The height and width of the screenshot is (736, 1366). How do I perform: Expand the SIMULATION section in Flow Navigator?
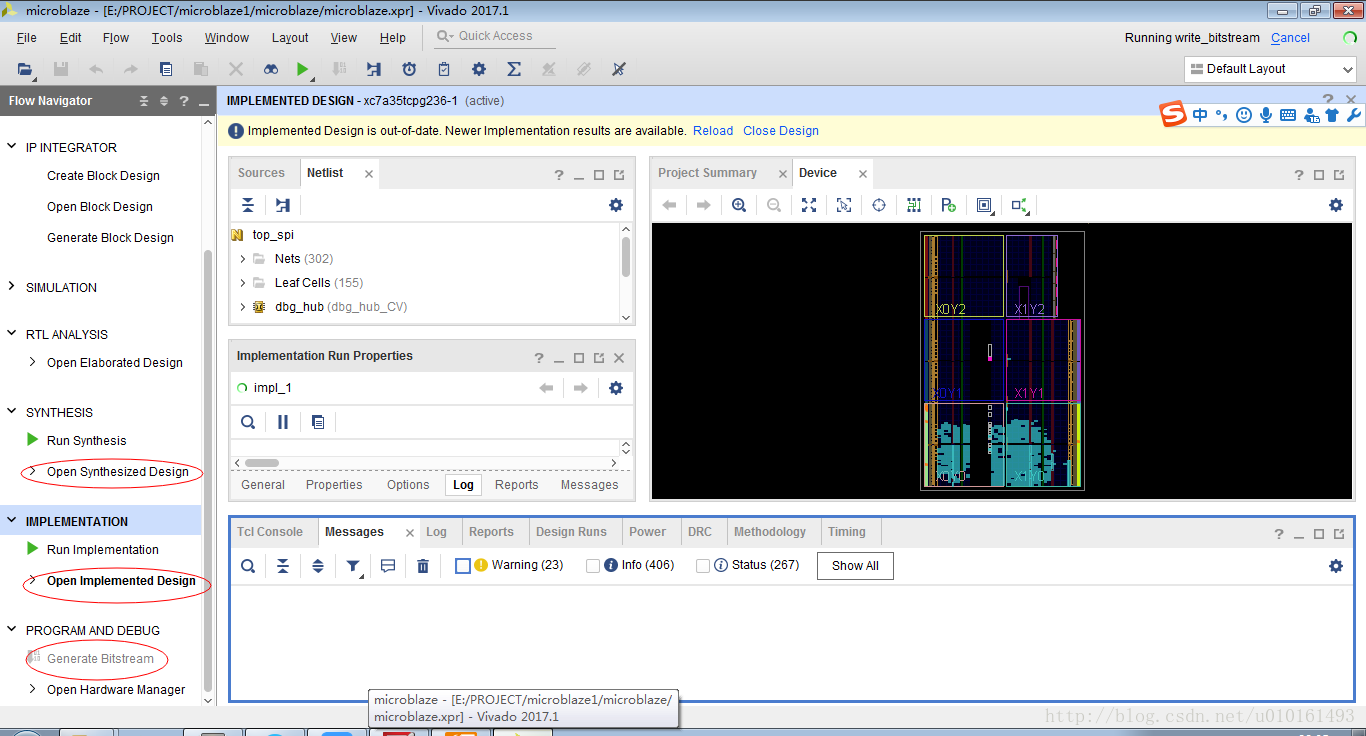[x=12, y=287]
